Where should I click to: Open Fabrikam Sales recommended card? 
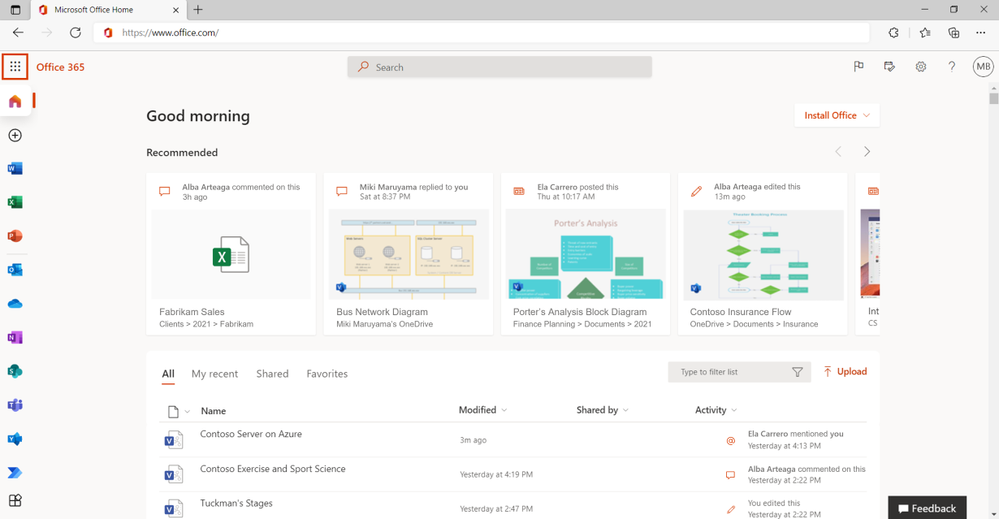pyautogui.click(x=231, y=254)
